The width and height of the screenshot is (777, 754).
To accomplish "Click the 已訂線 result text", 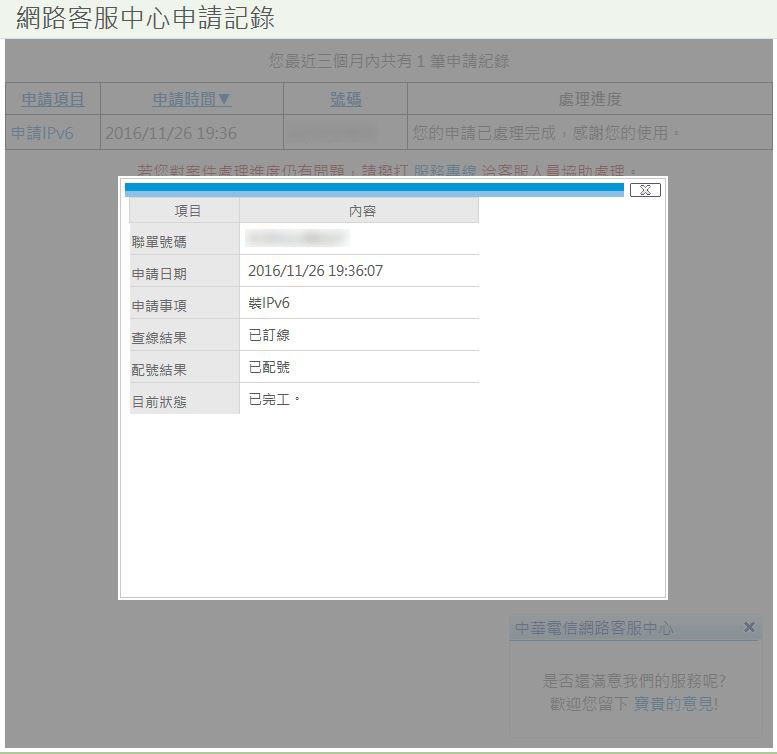I will click(269, 335).
